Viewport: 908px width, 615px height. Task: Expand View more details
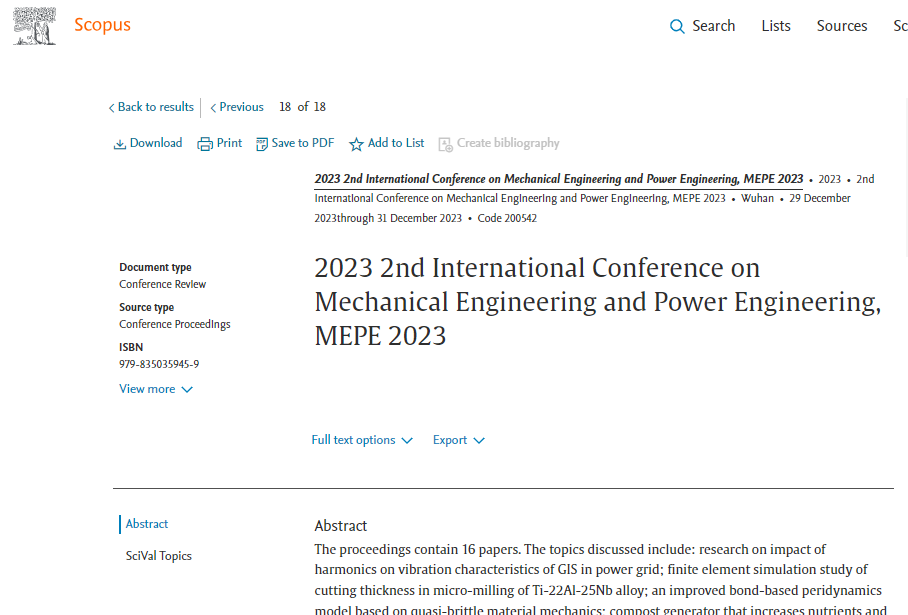pyautogui.click(x=156, y=389)
